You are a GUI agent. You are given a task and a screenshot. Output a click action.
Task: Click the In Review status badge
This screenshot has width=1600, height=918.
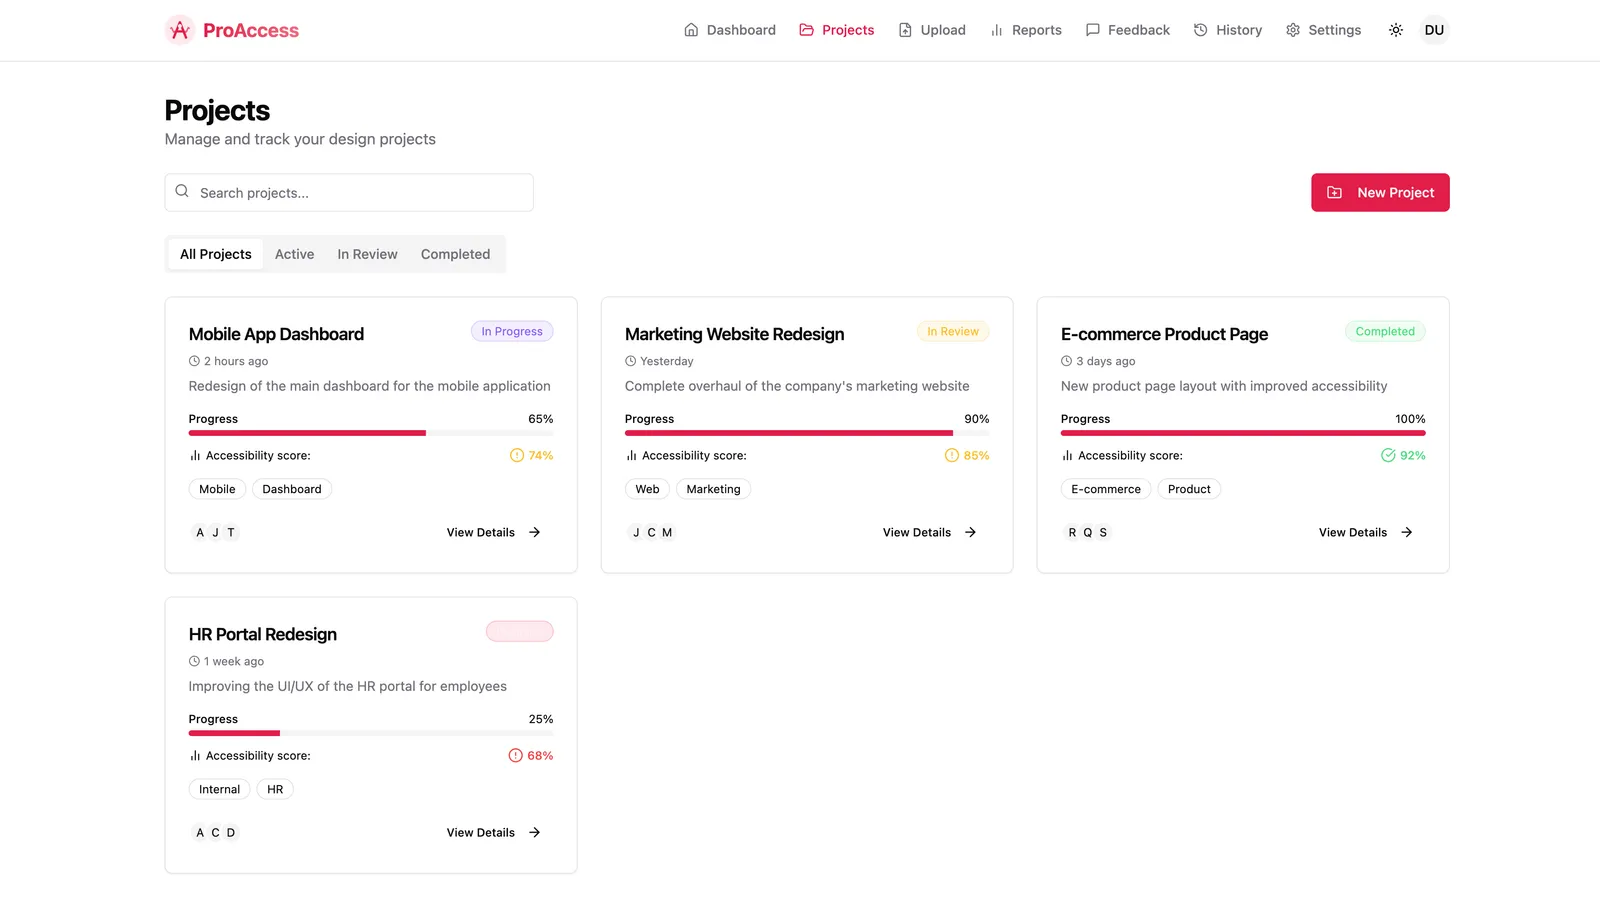pyautogui.click(x=953, y=331)
